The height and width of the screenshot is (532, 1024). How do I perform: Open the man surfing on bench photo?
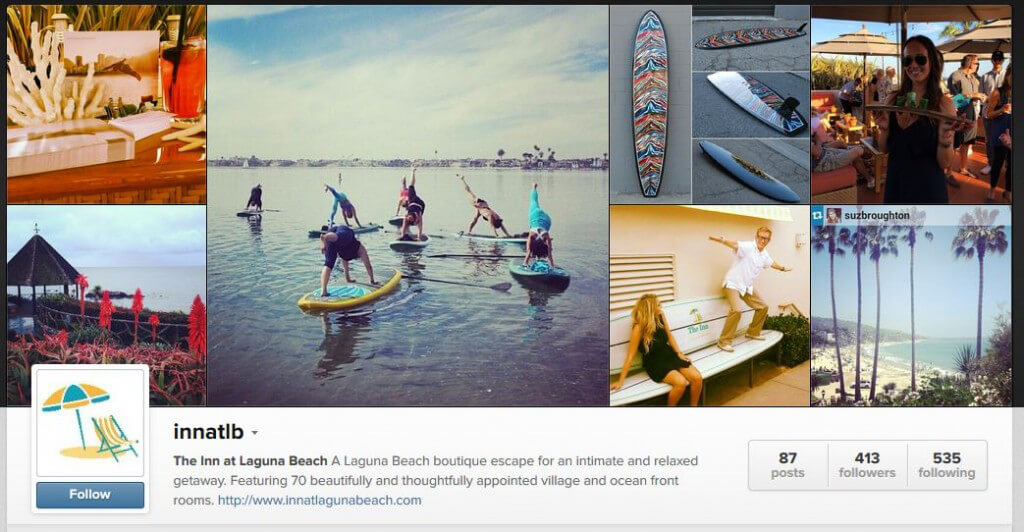[x=710, y=306]
